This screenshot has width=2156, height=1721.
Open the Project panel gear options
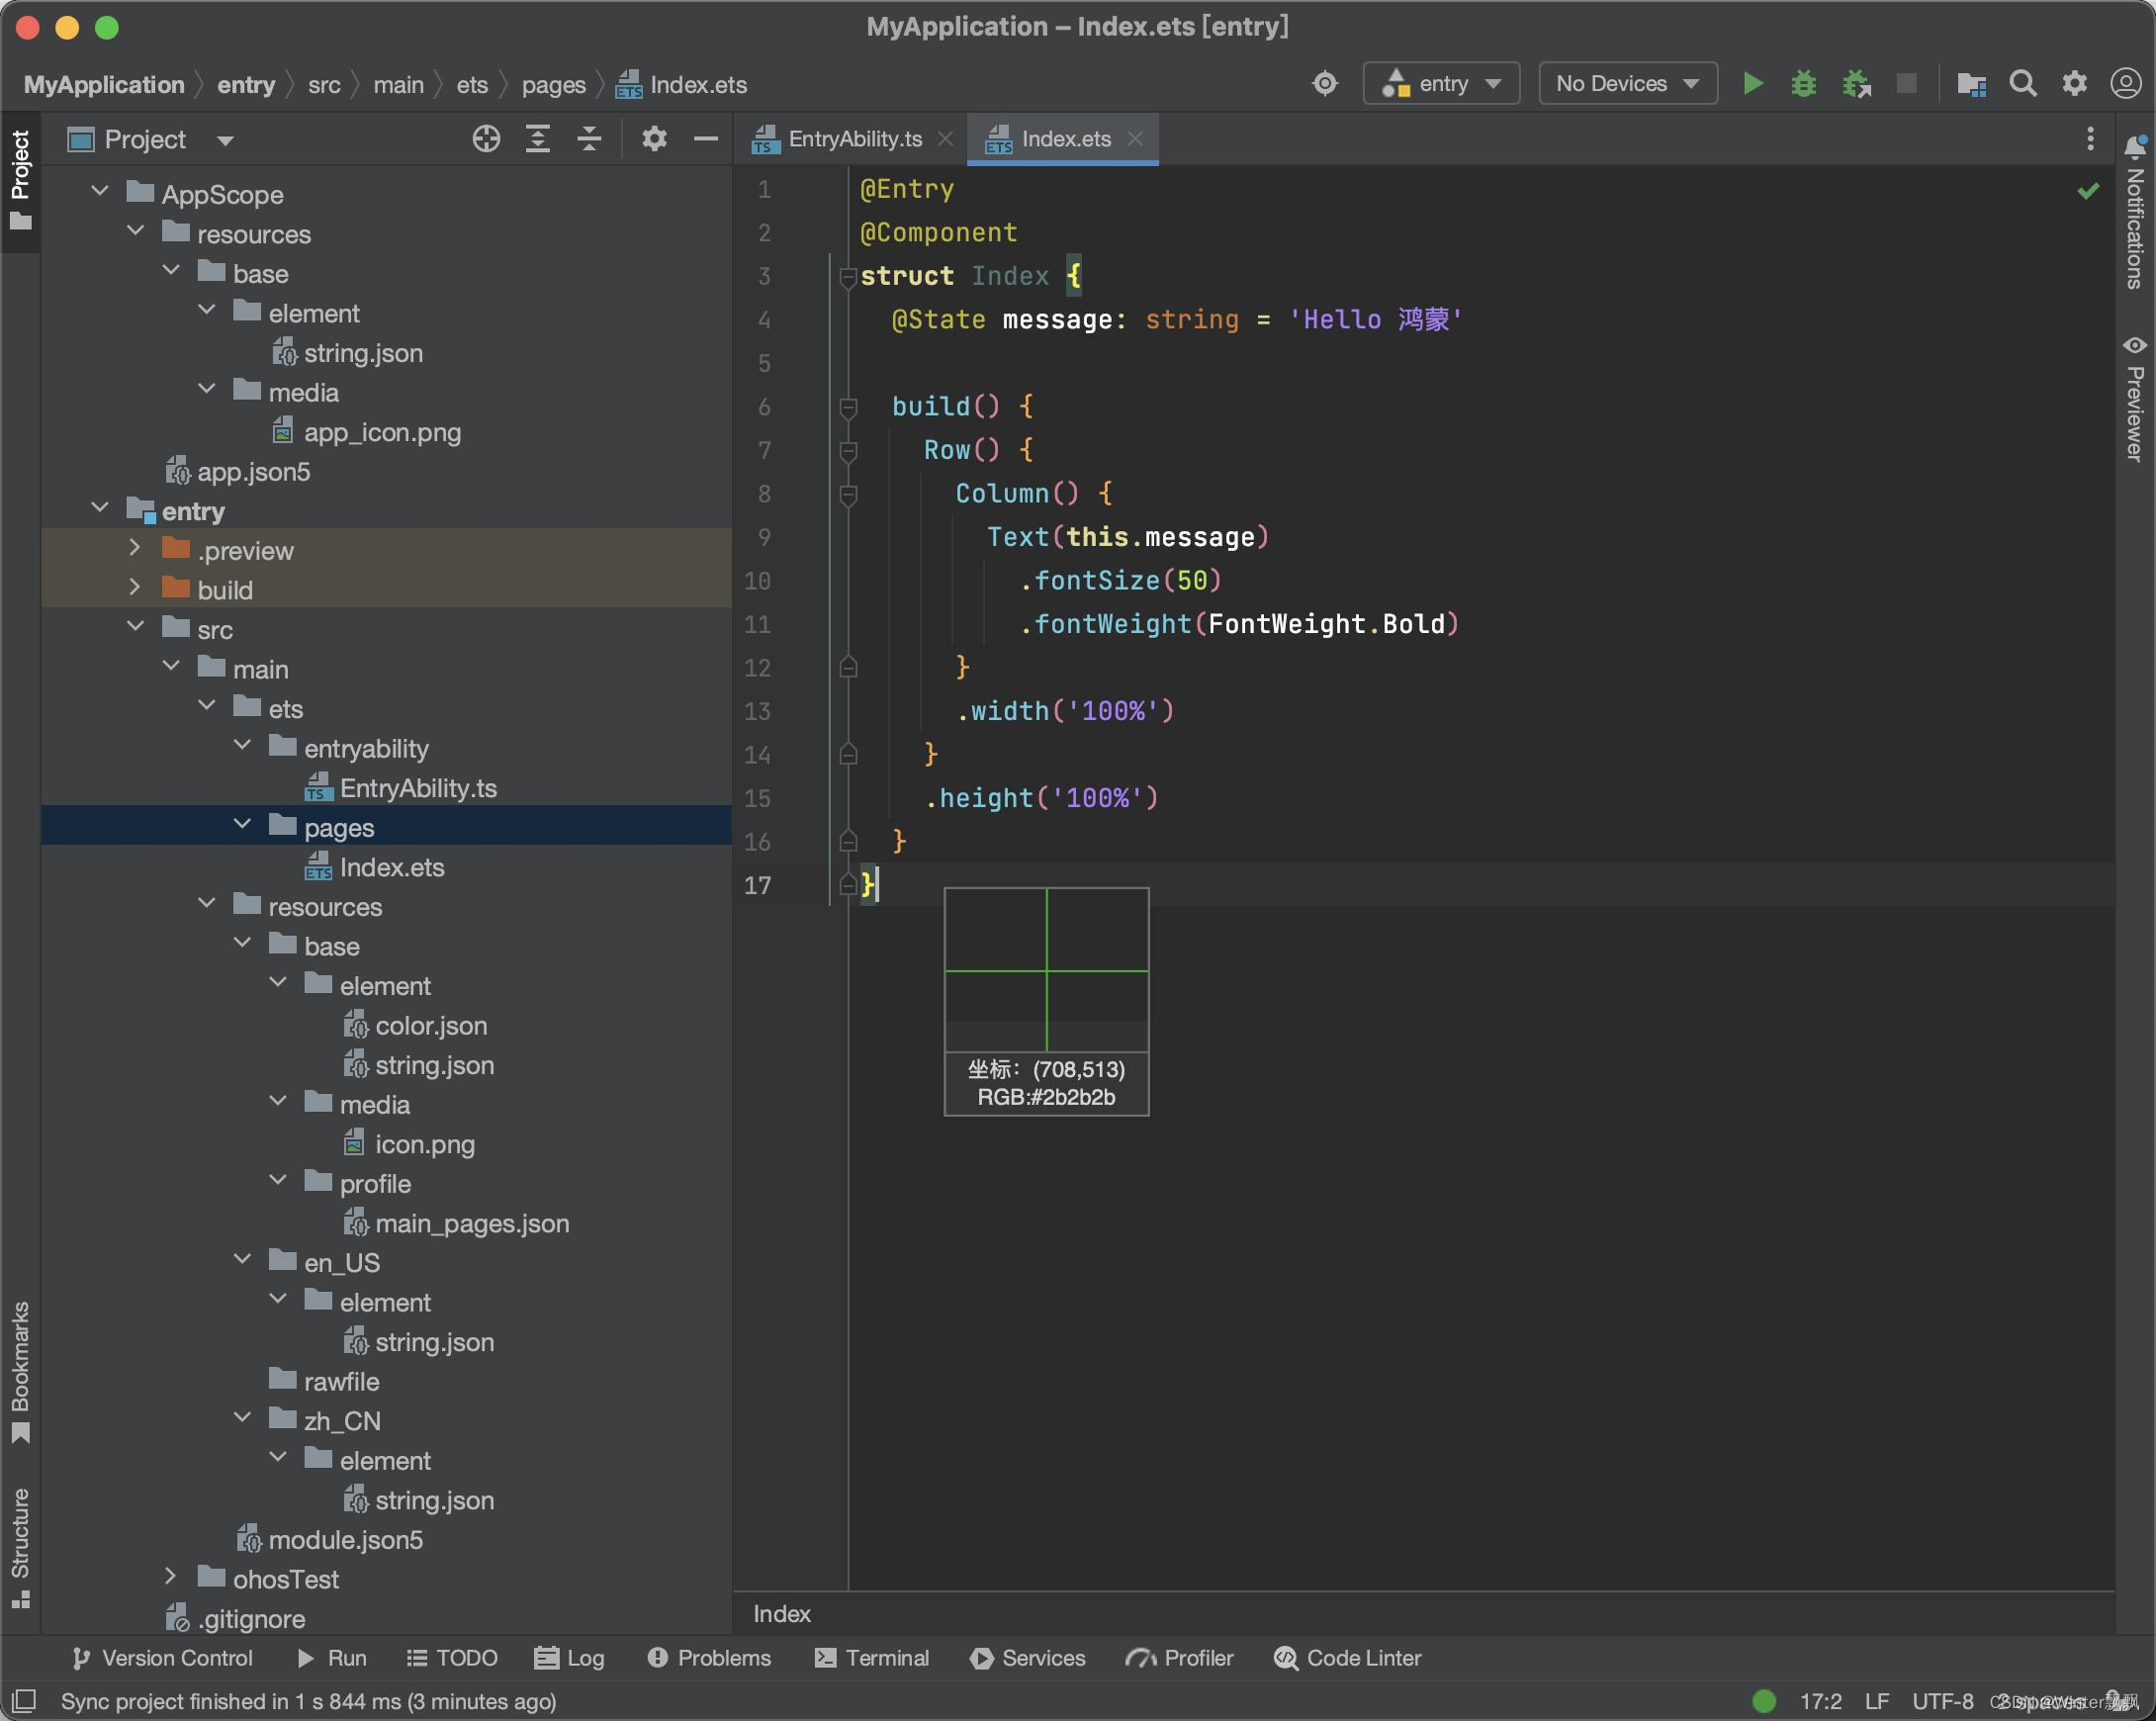(654, 139)
